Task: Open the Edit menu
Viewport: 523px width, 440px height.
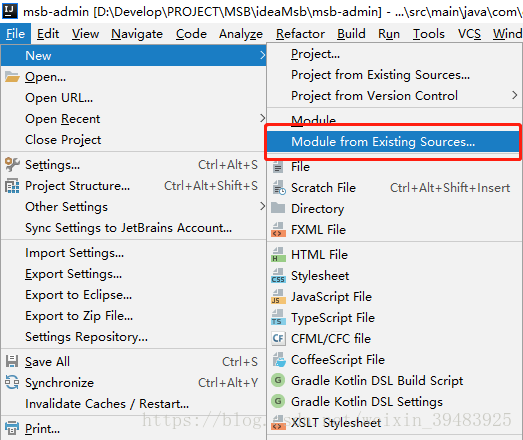Action: pyautogui.click(x=48, y=34)
